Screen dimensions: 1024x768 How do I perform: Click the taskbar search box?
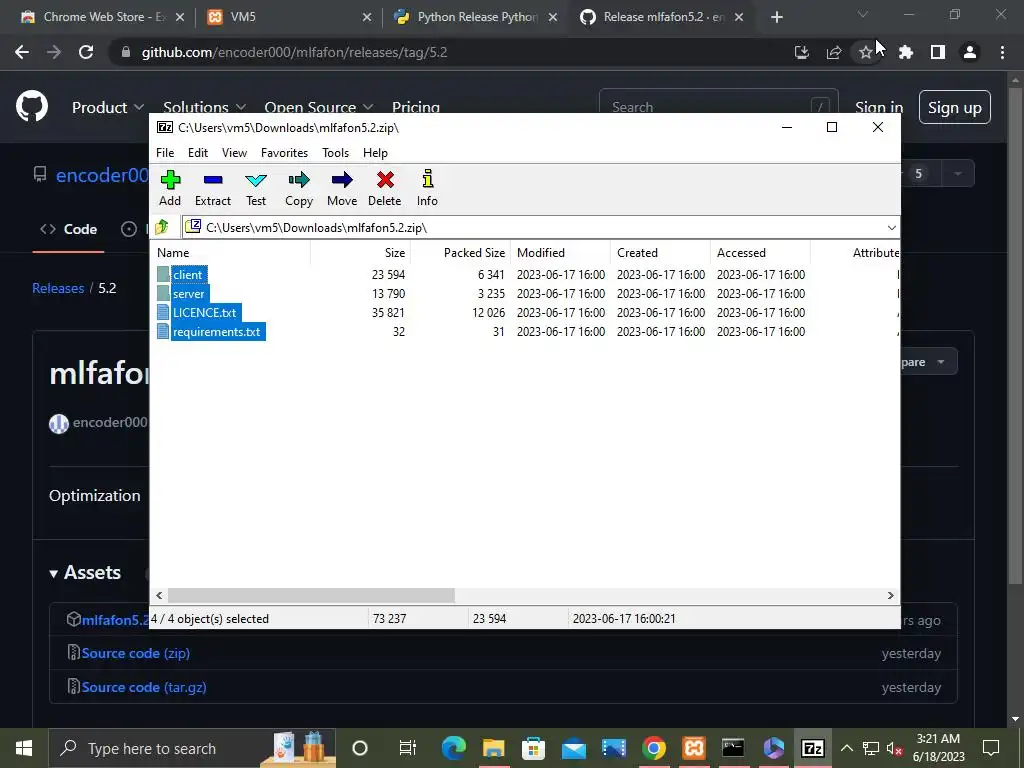point(193,748)
